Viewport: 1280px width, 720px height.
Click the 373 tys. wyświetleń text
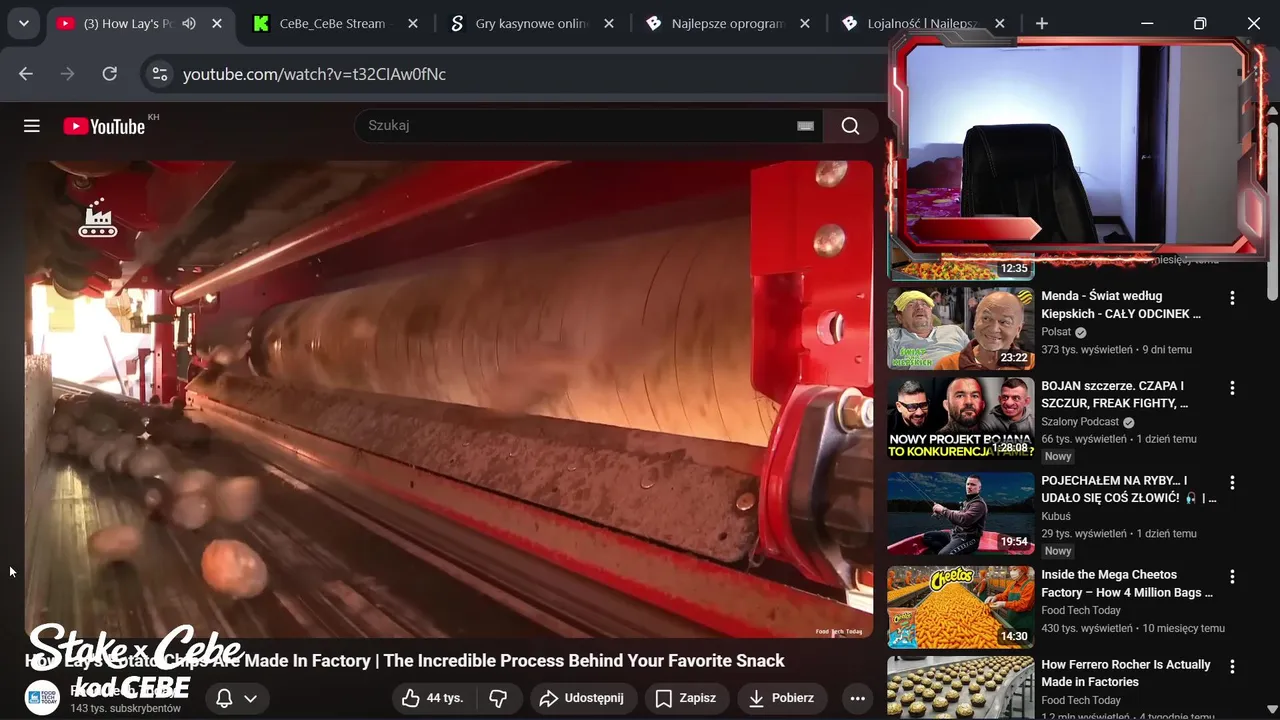click(1087, 350)
